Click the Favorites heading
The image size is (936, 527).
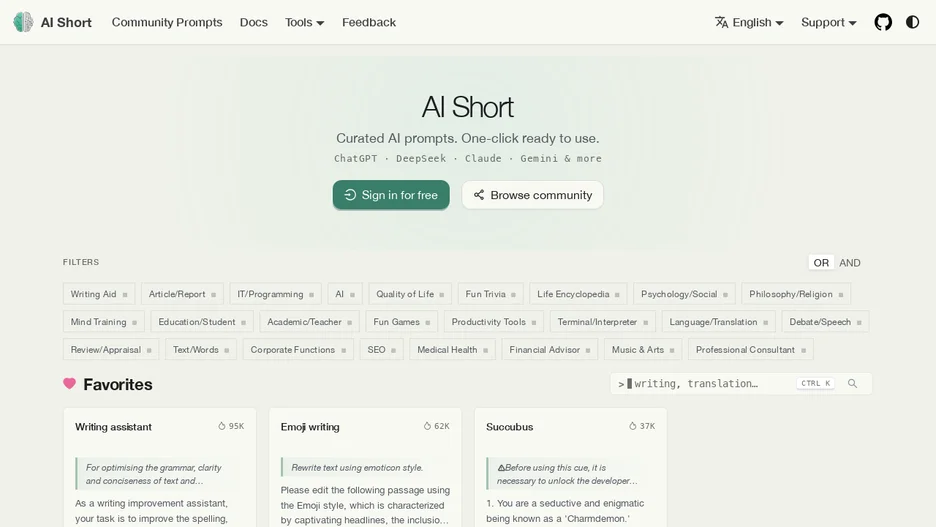click(x=118, y=384)
